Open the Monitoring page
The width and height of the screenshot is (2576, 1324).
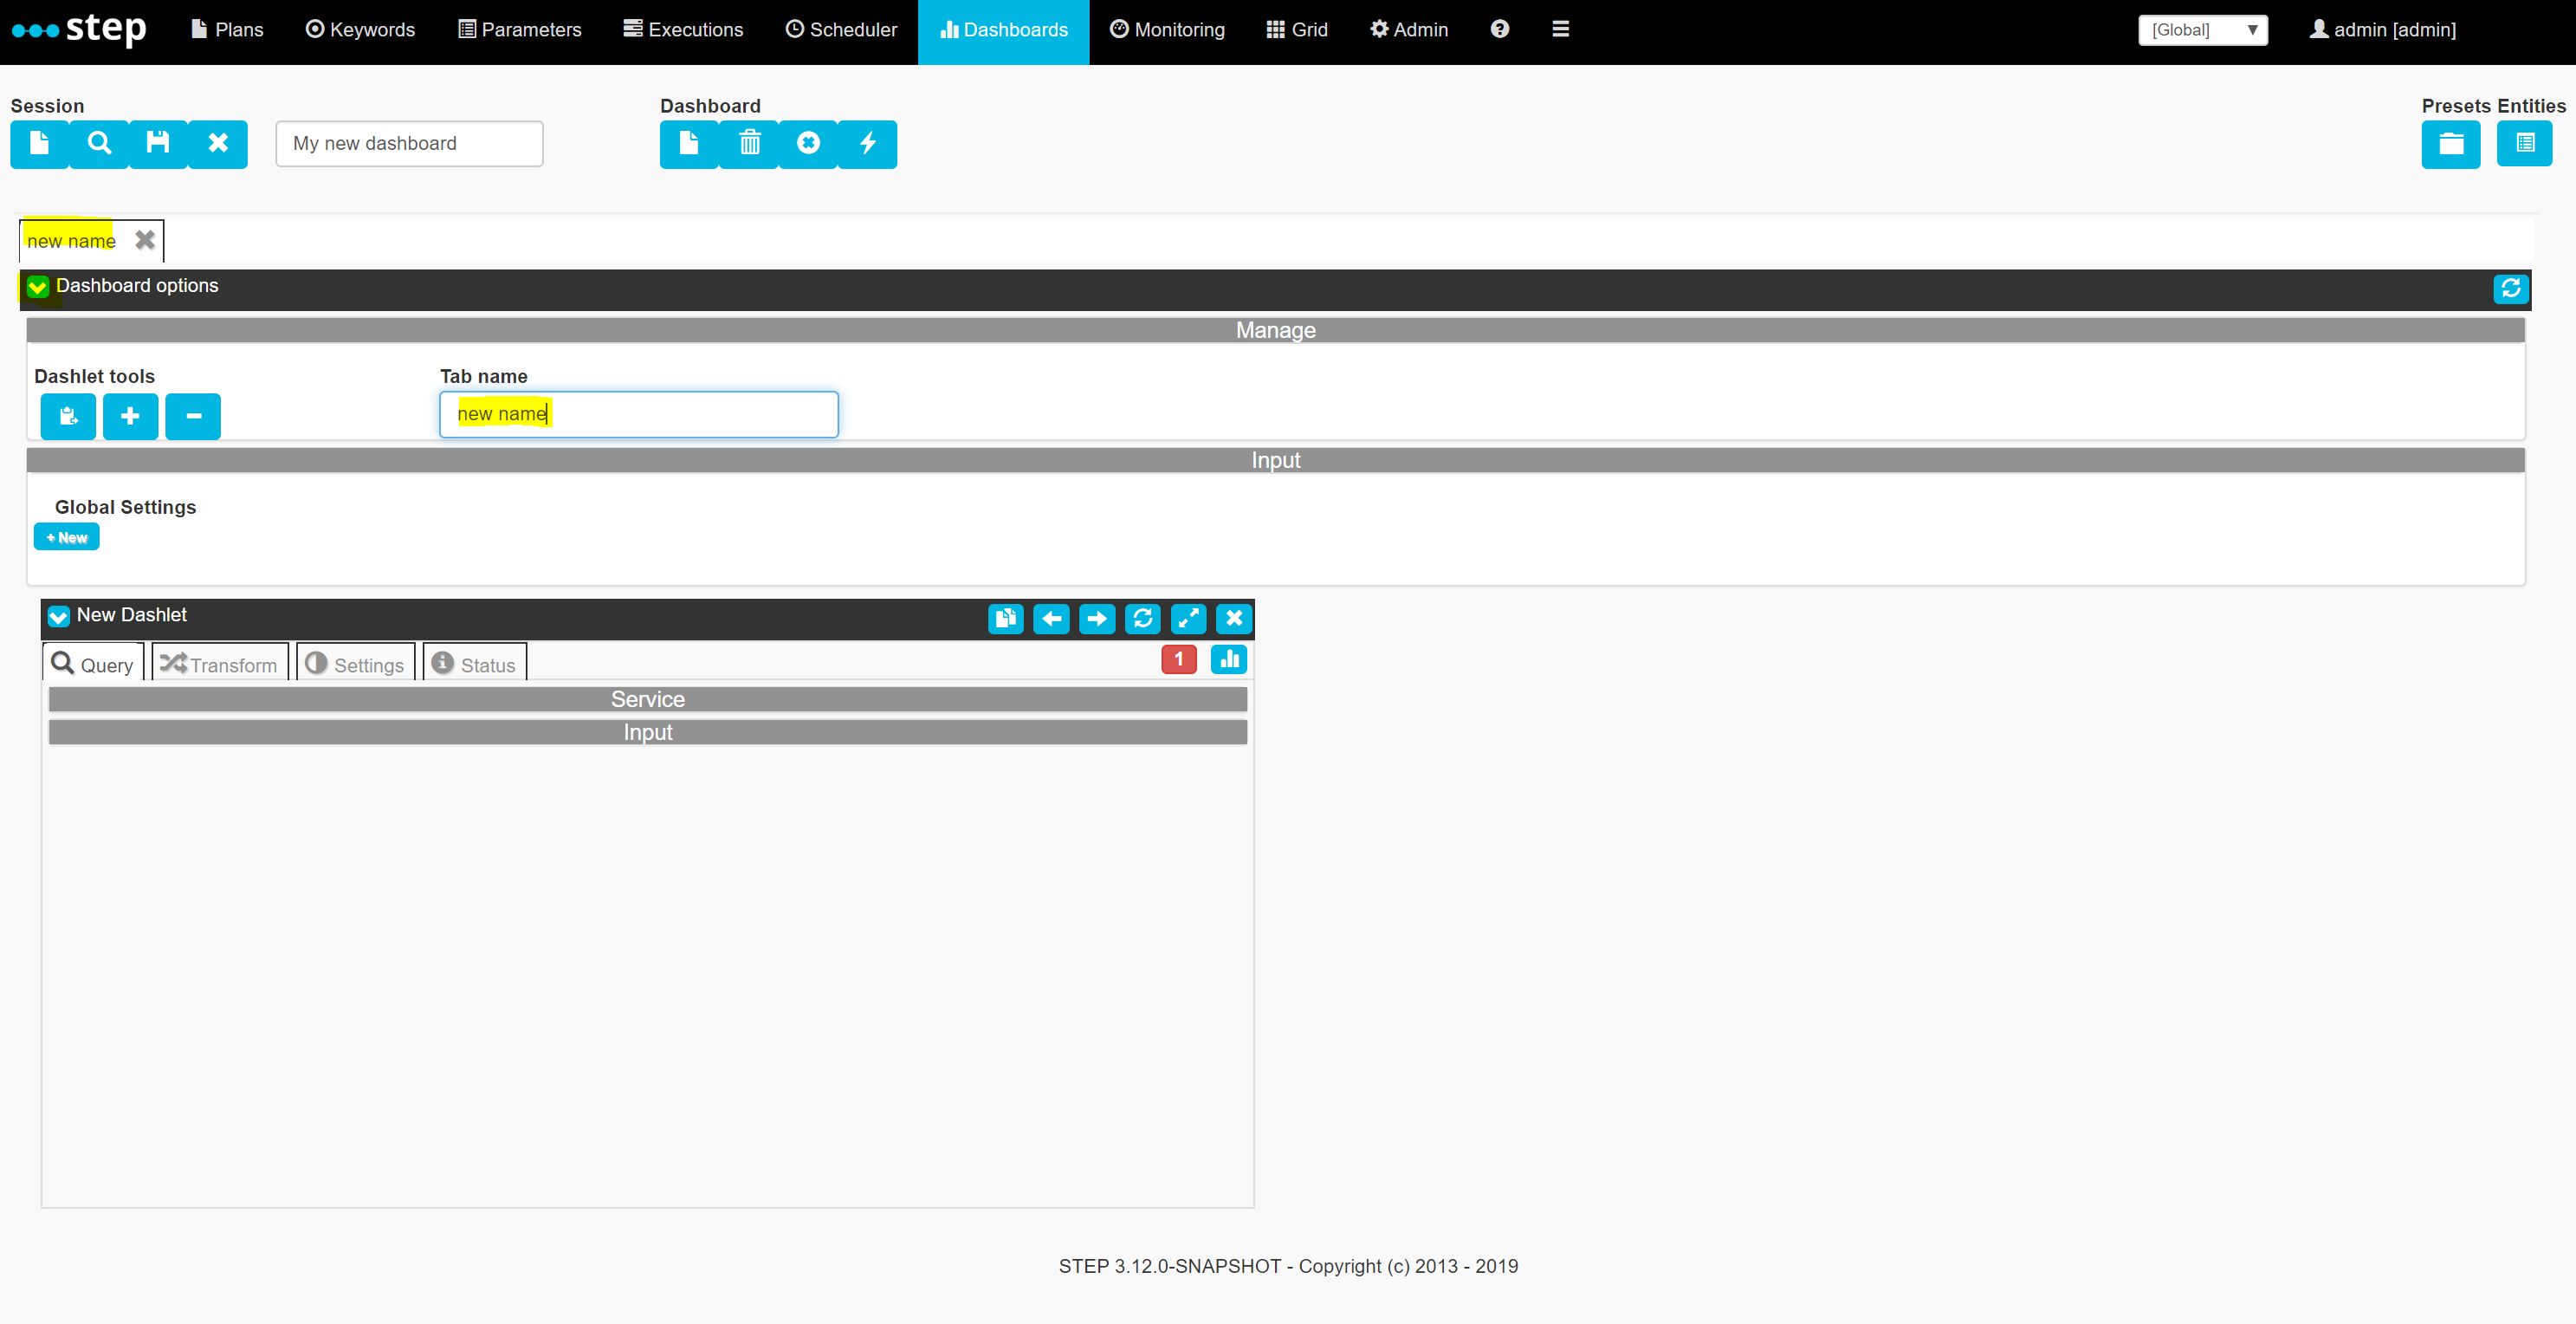click(1167, 30)
